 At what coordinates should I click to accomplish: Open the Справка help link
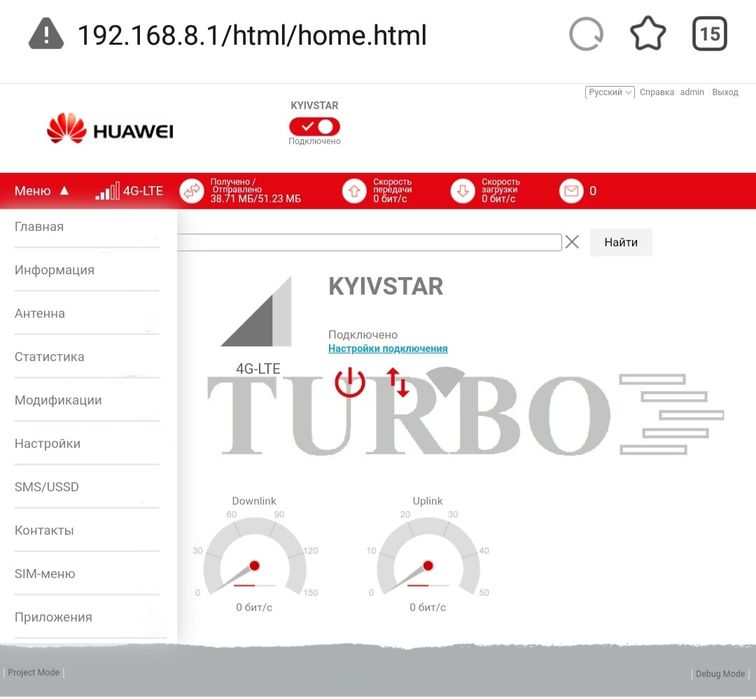[657, 92]
